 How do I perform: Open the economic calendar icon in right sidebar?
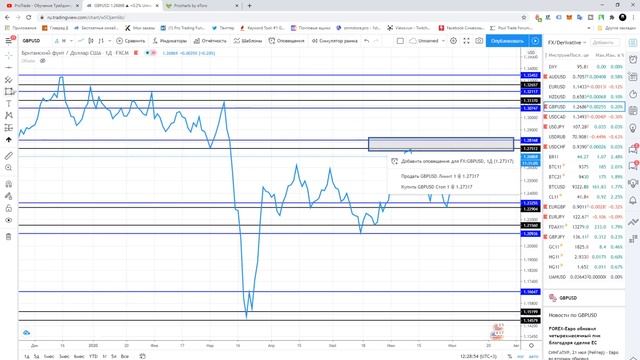633,111
